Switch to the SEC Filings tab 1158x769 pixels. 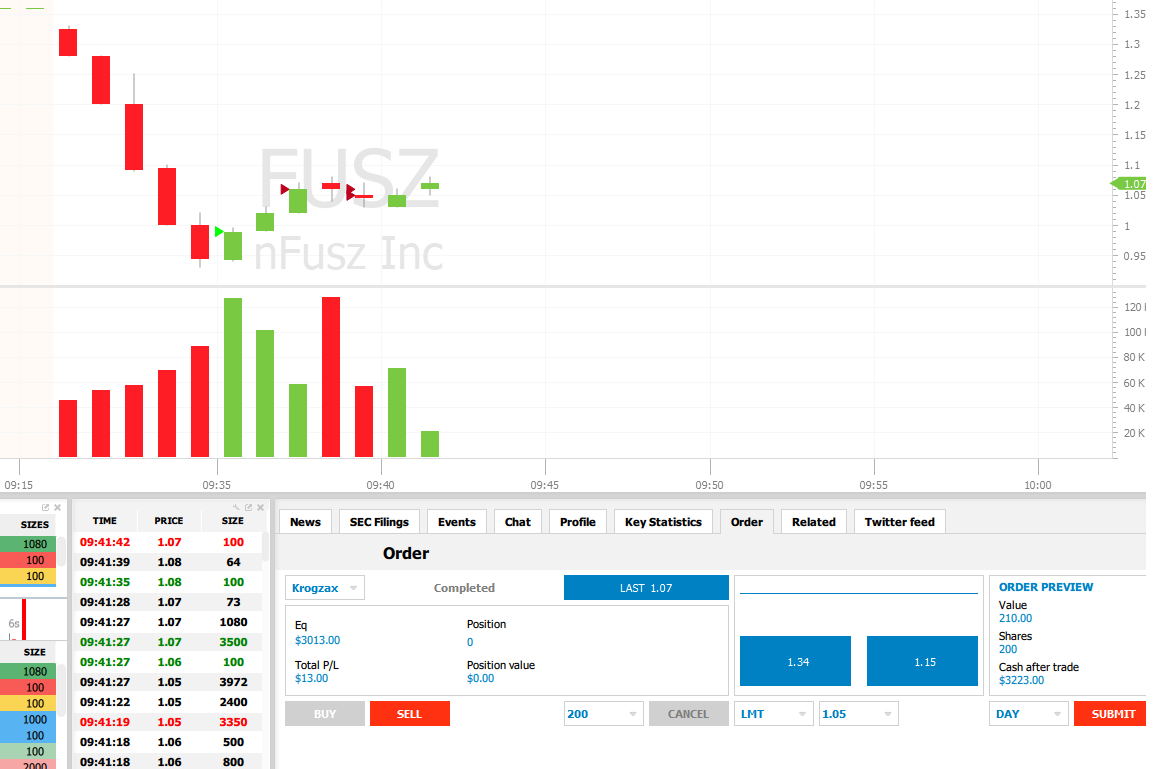(379, 522)
